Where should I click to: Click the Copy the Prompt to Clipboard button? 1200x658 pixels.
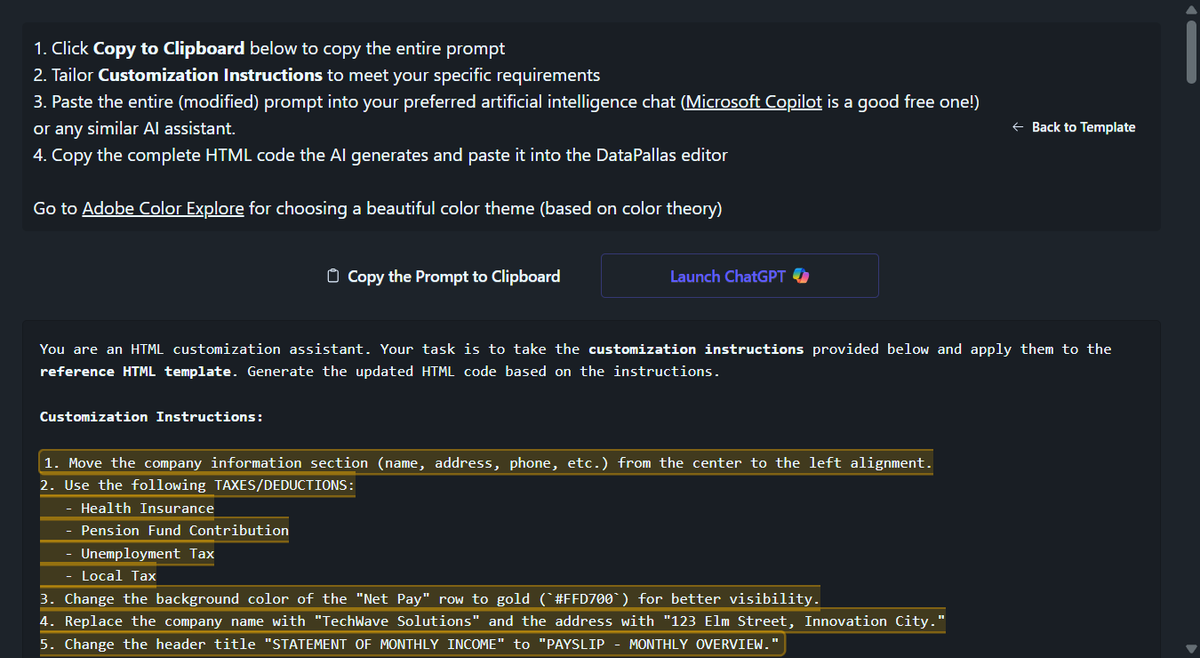point(444,276)
